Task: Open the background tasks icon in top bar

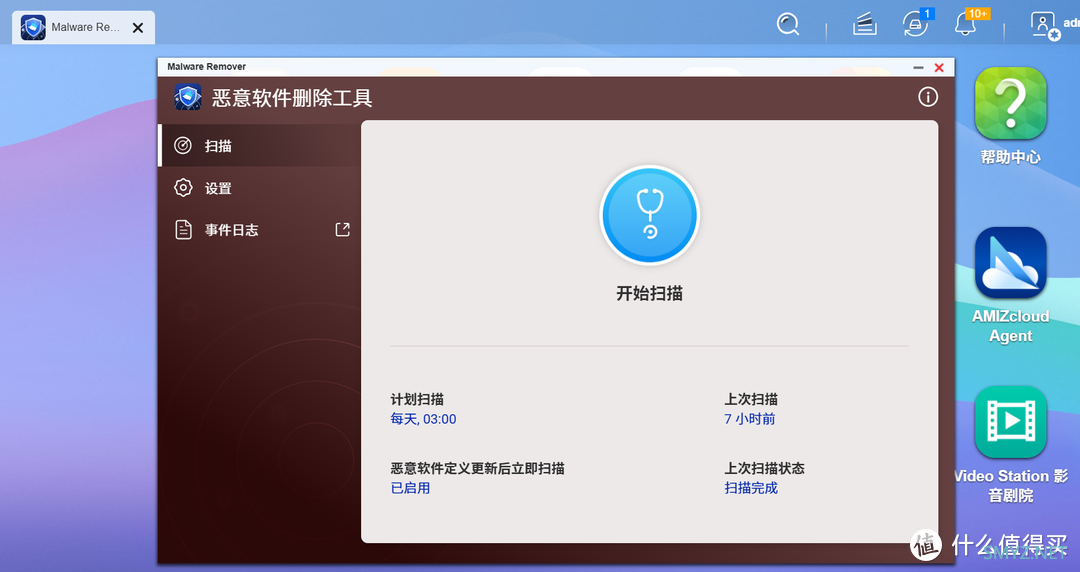Action: point(864,25)
